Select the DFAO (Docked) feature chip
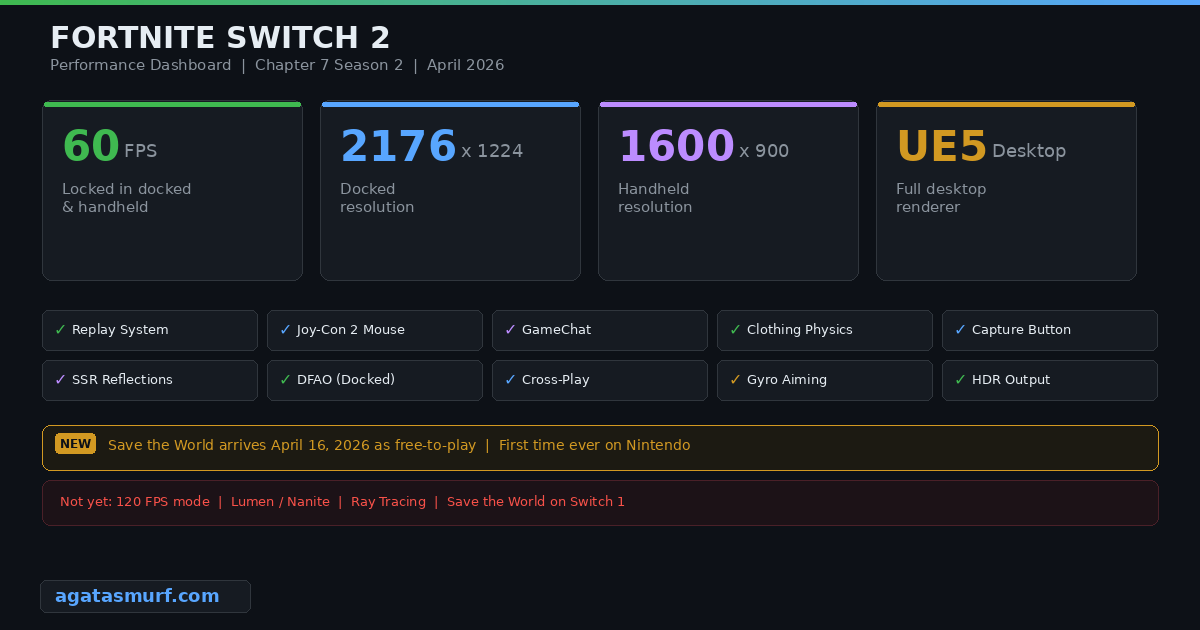The width and height of the screenshot is (1200, 630). click(375, 380)
